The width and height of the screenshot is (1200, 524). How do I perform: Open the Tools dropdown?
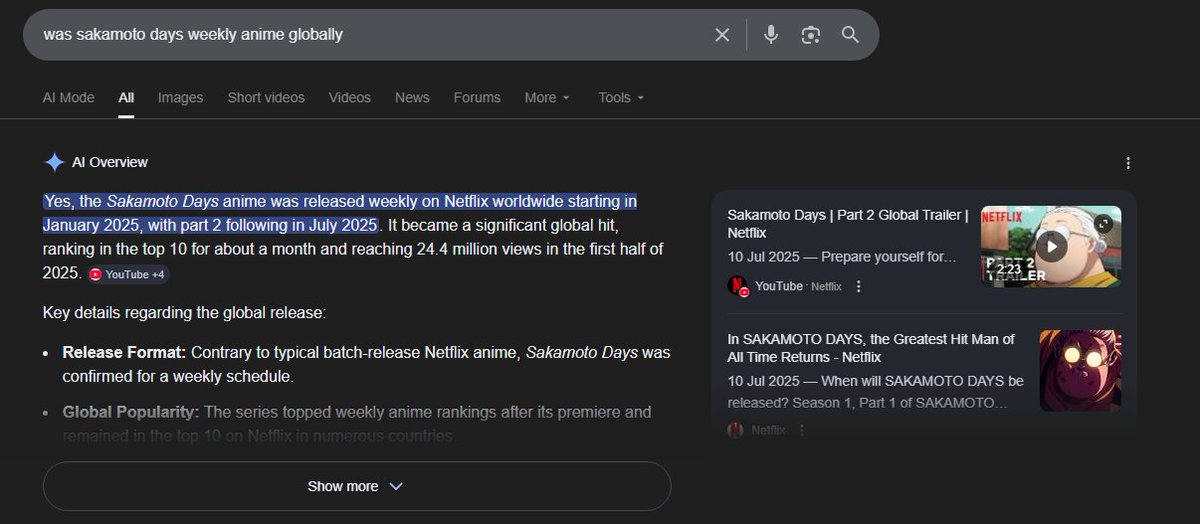click(621, 97)
